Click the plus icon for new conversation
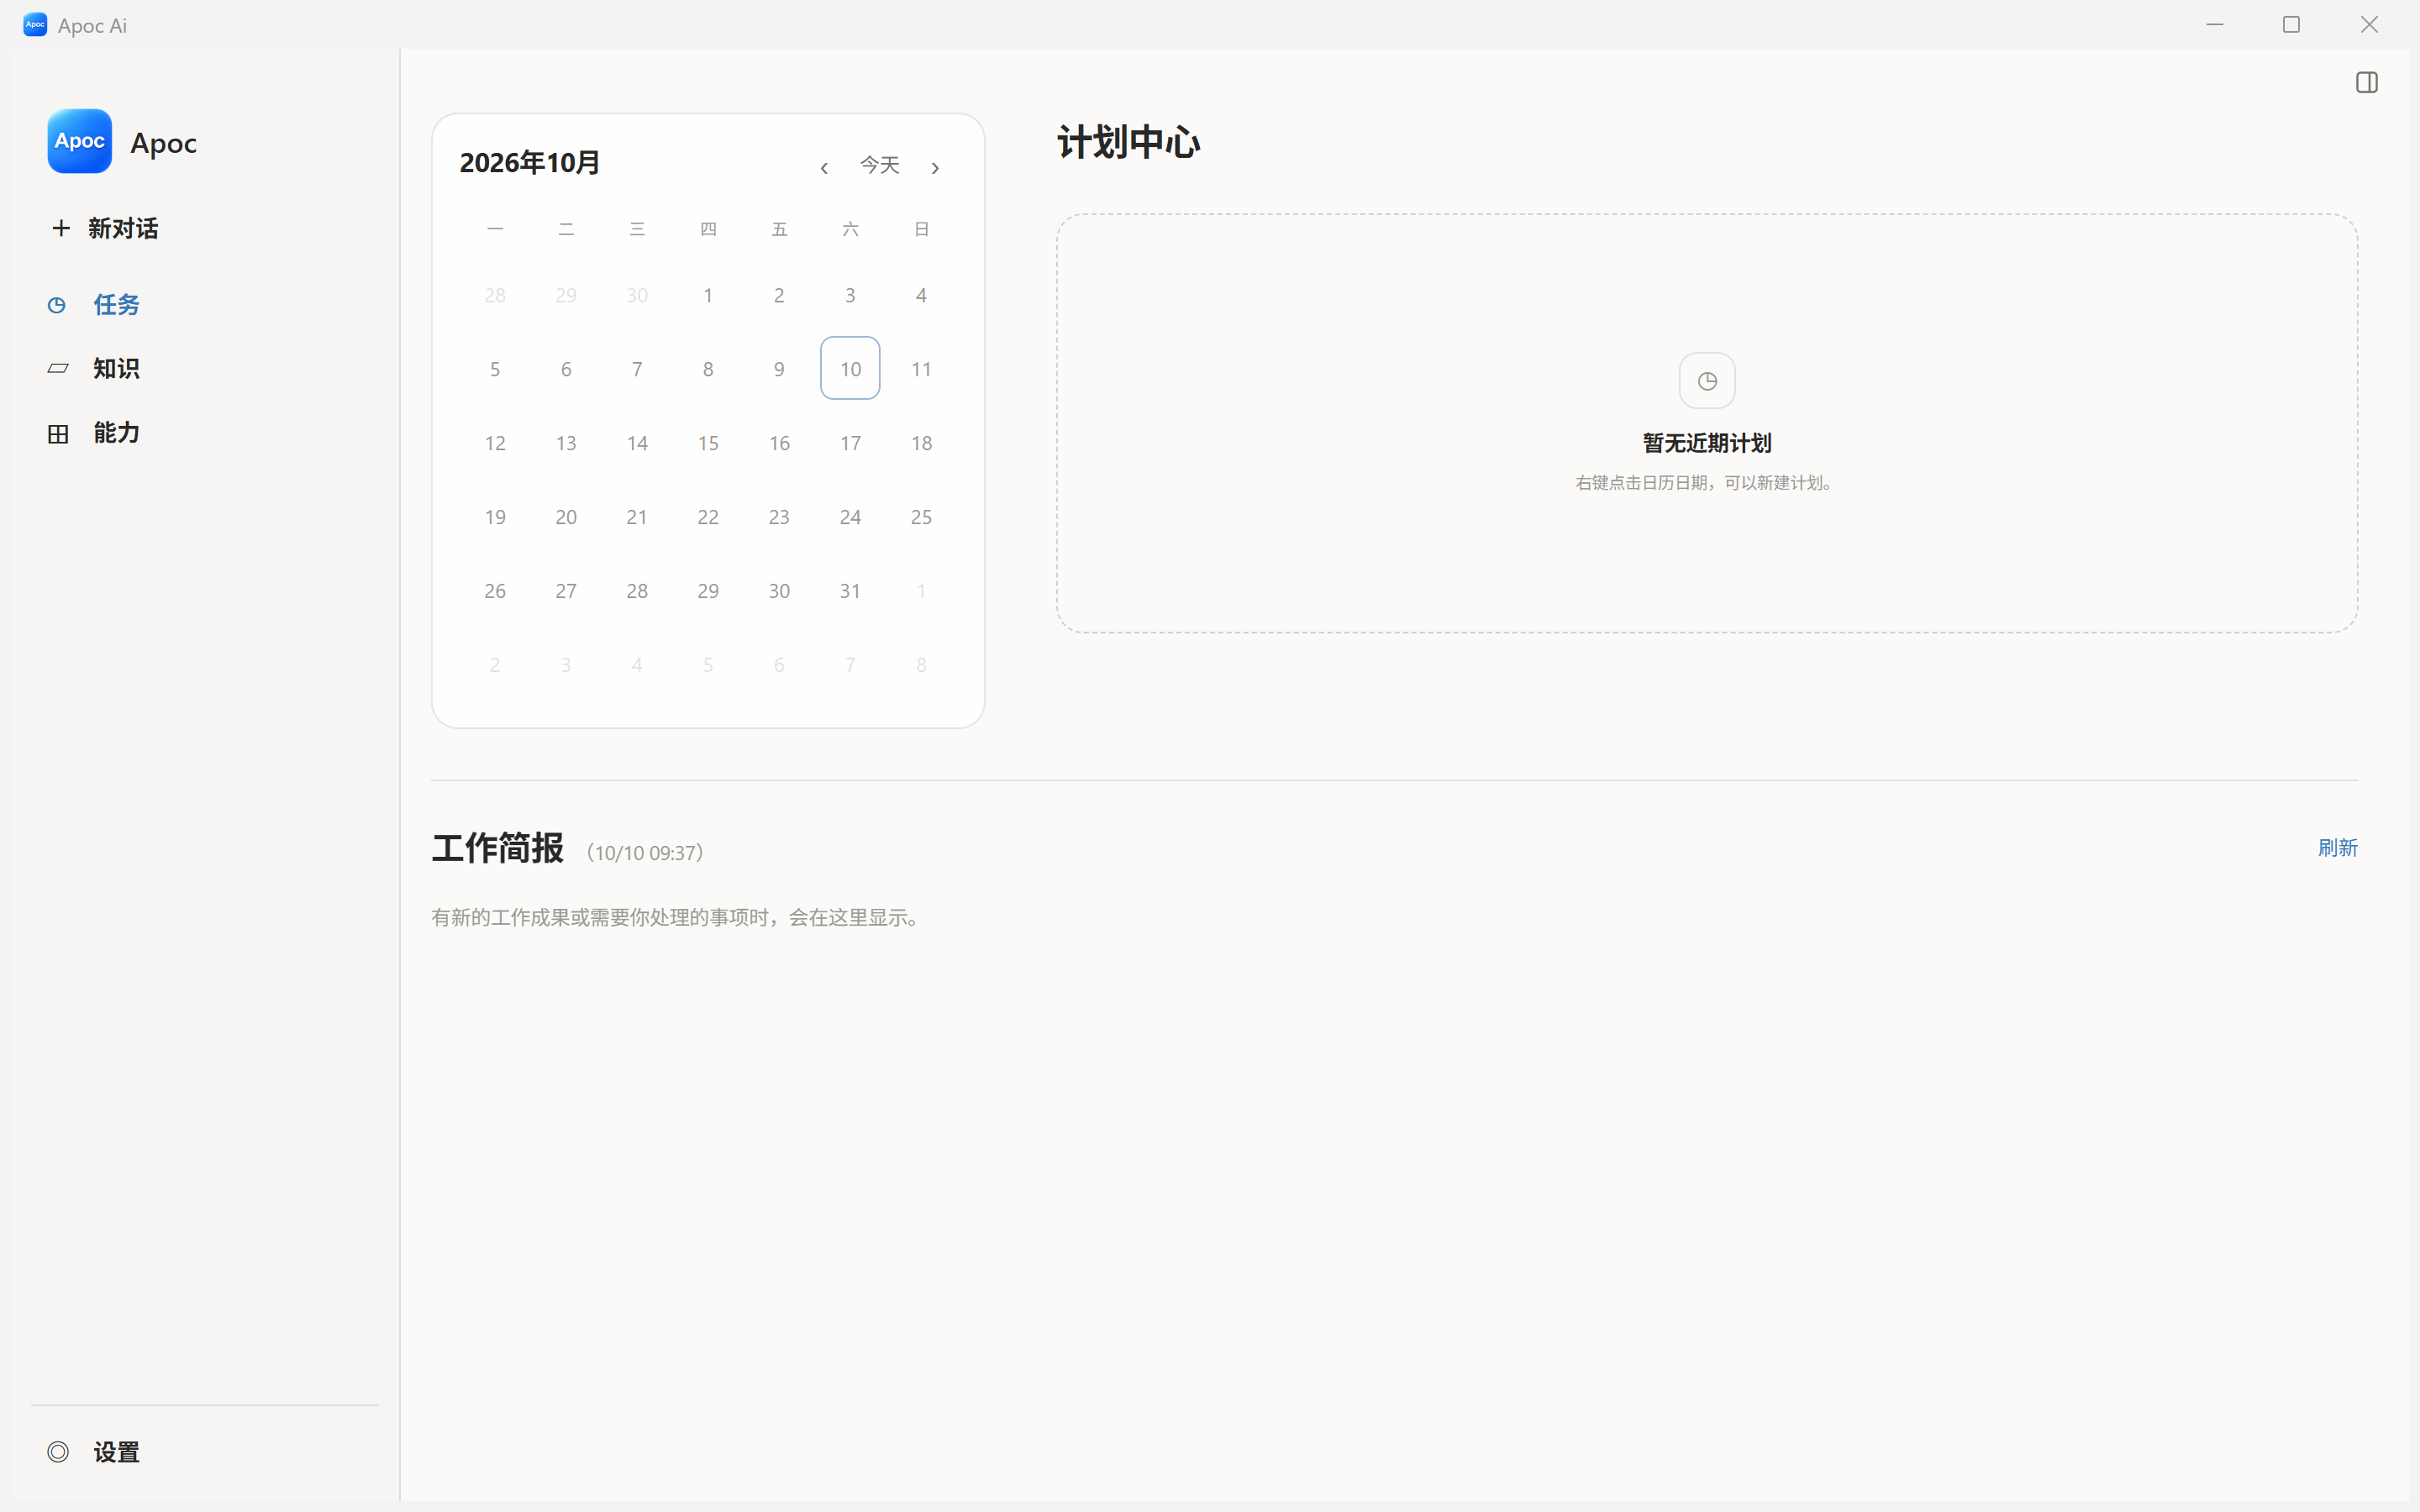Viewport: 2420px width, 1512px height. (x=61, y=228)
